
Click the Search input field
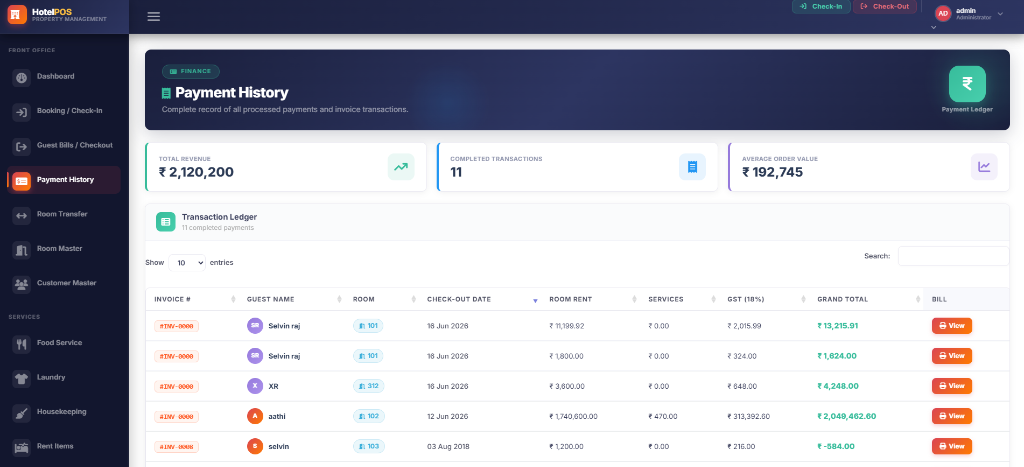[x=953, y=256]
